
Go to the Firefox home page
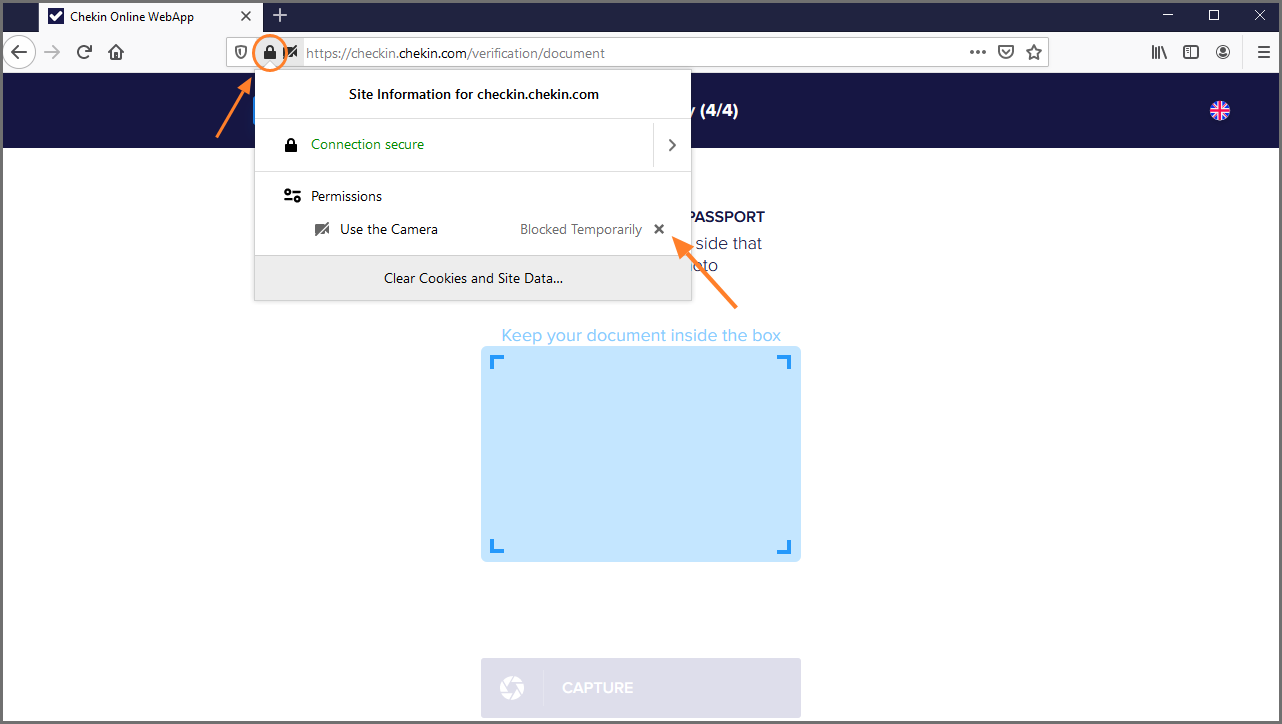[116, 52]
